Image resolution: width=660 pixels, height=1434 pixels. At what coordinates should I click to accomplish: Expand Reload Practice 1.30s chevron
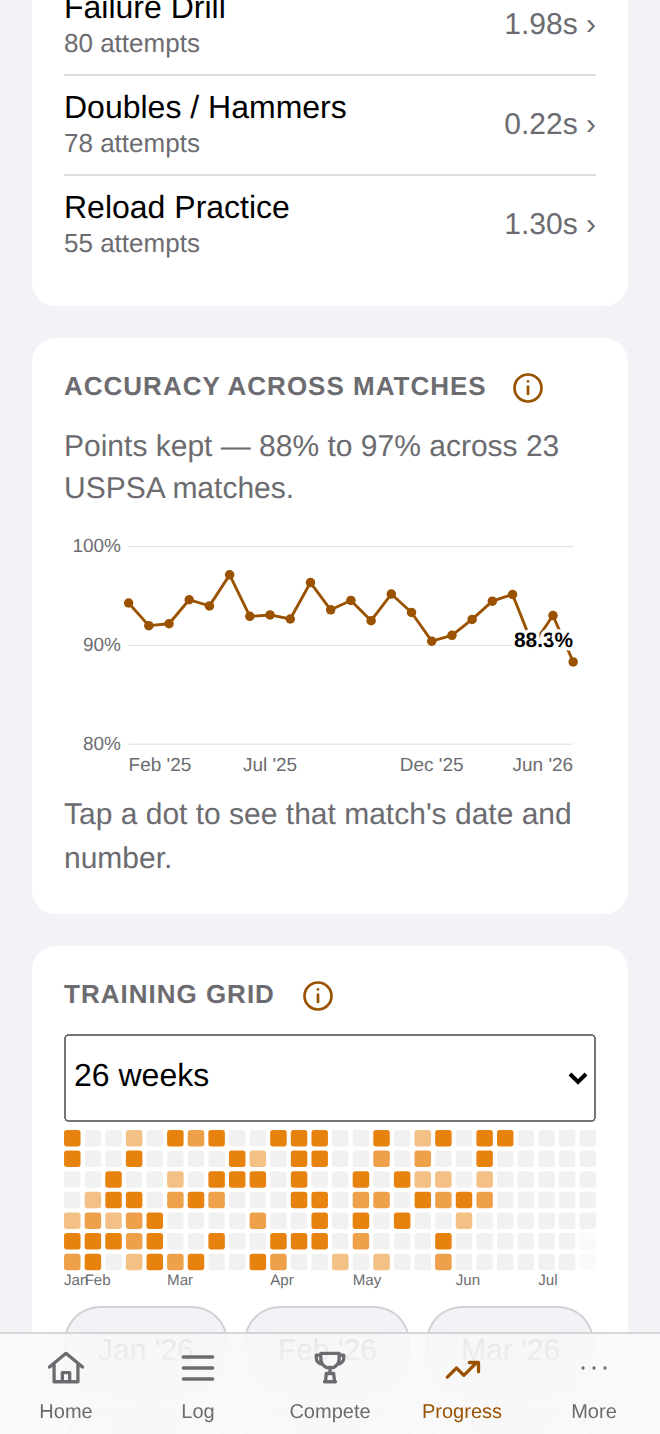click(591, 225)
